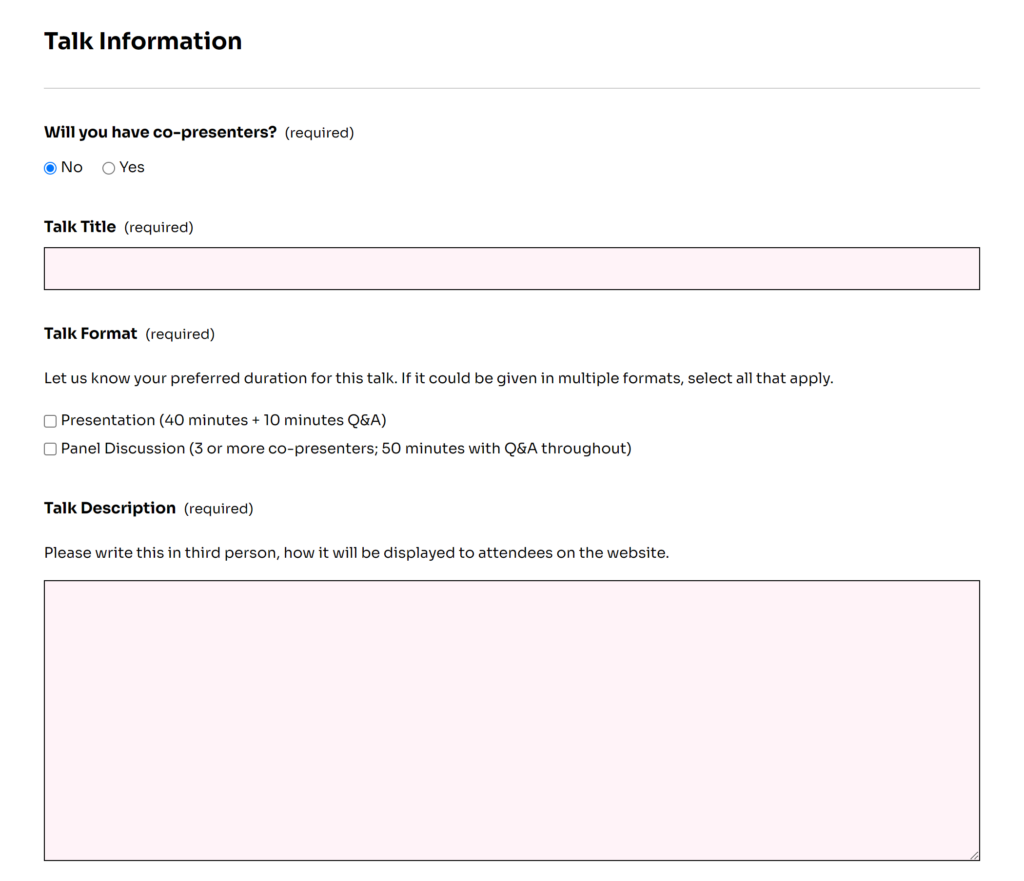Click the "Let us know your preferred duration" hint
The width and height of the screenshot is (1024, 881).
[438, 379]
